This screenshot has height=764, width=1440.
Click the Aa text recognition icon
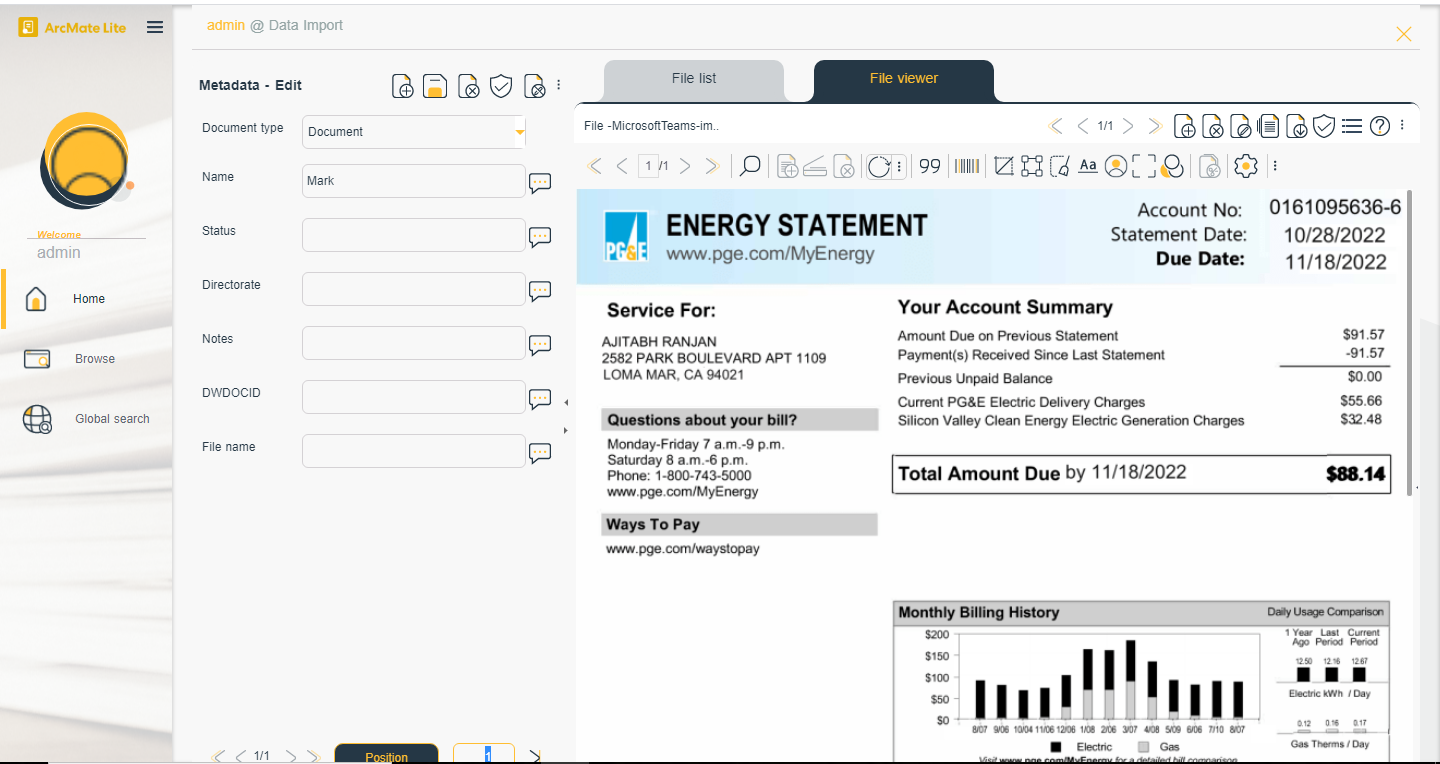[1088, 166]
